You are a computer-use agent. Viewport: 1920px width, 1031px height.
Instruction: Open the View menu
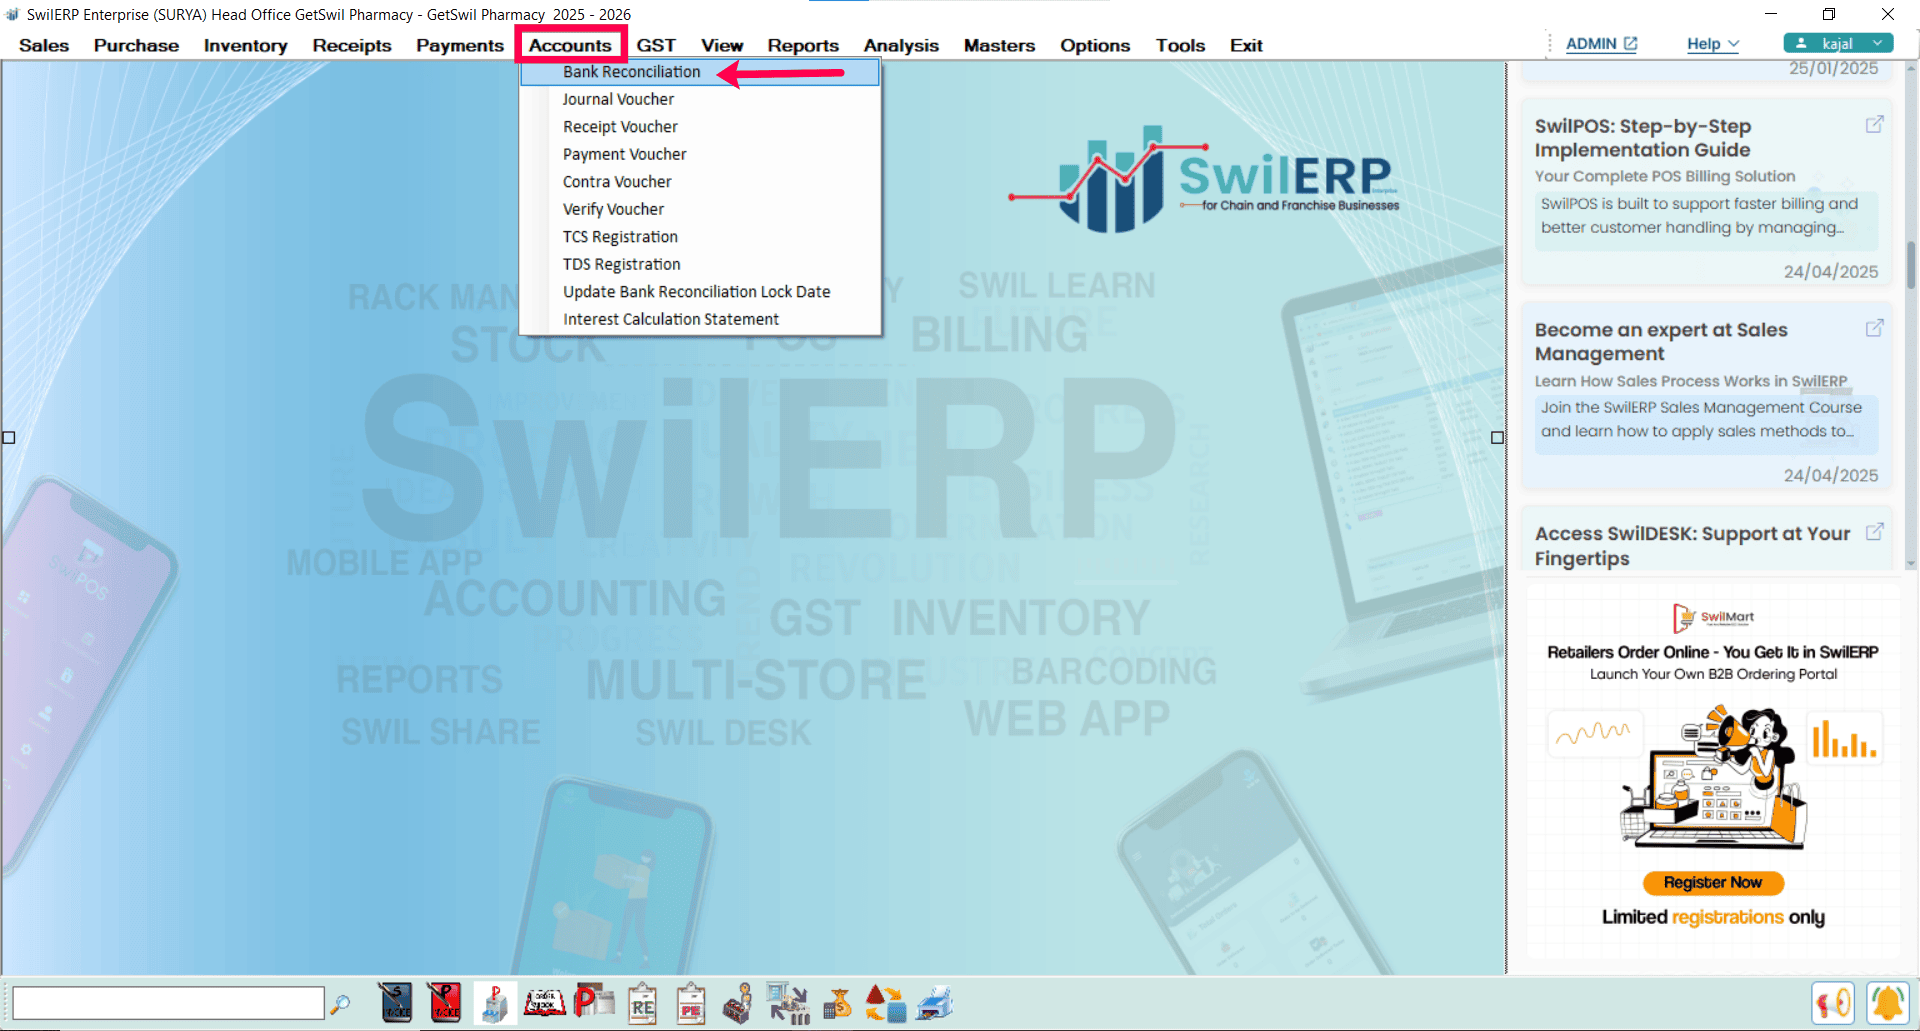[722, 45]
